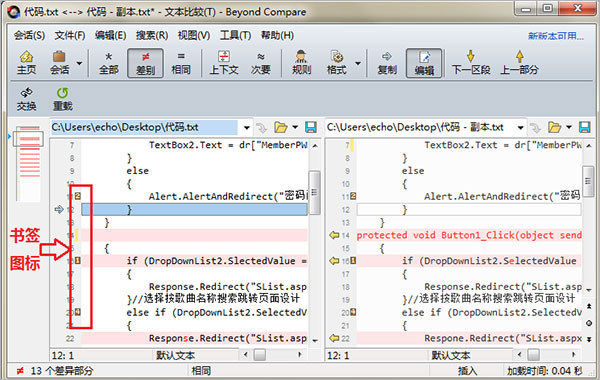Viewport: 600px width, 380px height.
Task: Click bookmark icon on right line 20
Action: (x=353, y=312)
